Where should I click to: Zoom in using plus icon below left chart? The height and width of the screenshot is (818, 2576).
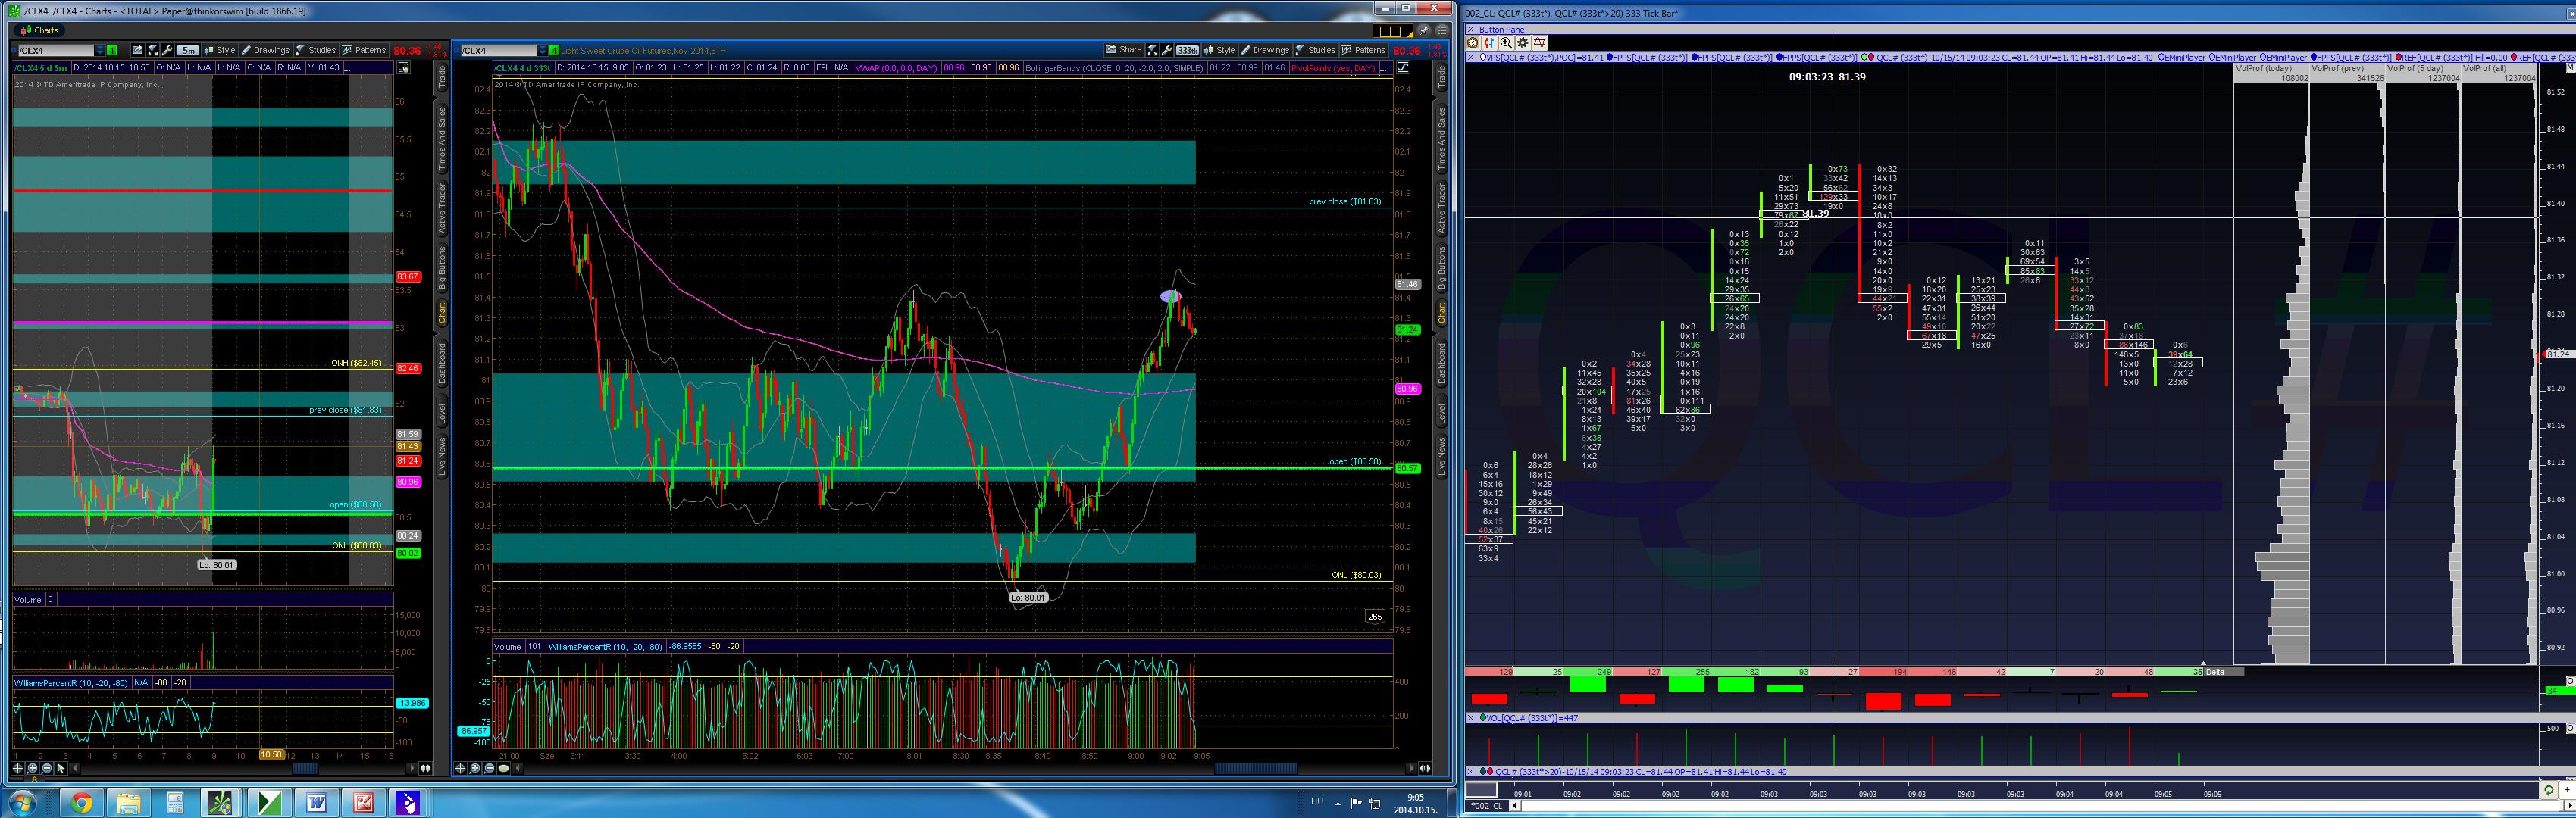[32, 768]
